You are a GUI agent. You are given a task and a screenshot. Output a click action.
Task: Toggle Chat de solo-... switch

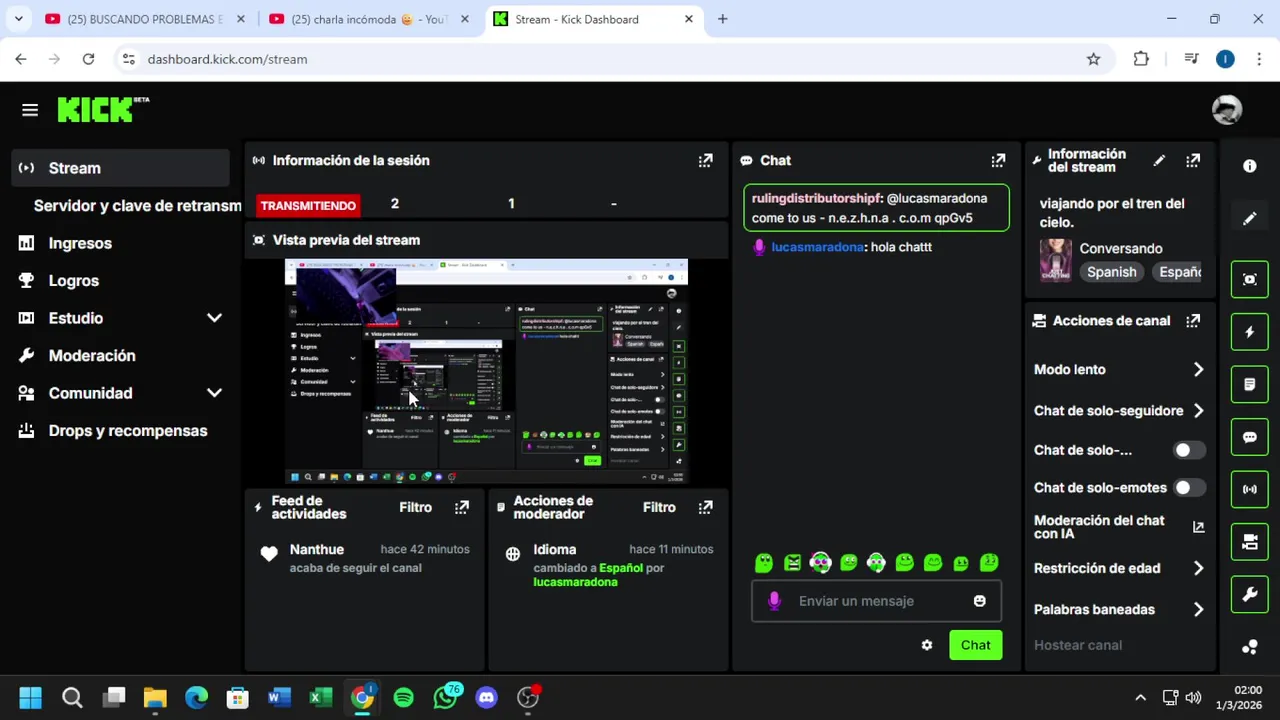(1188, 450)
